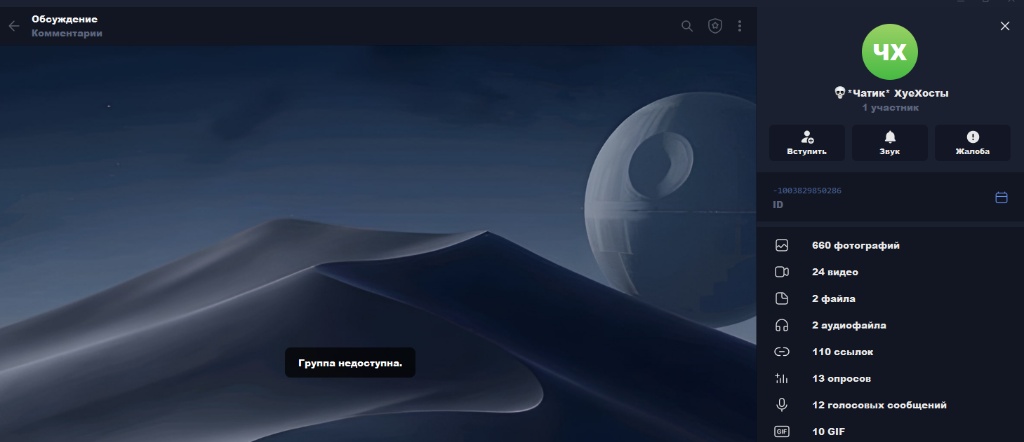Viewport: 1024px width, 442px height.
Task: Click the Группа недоступна notice
Action: (x=350, y=362)
